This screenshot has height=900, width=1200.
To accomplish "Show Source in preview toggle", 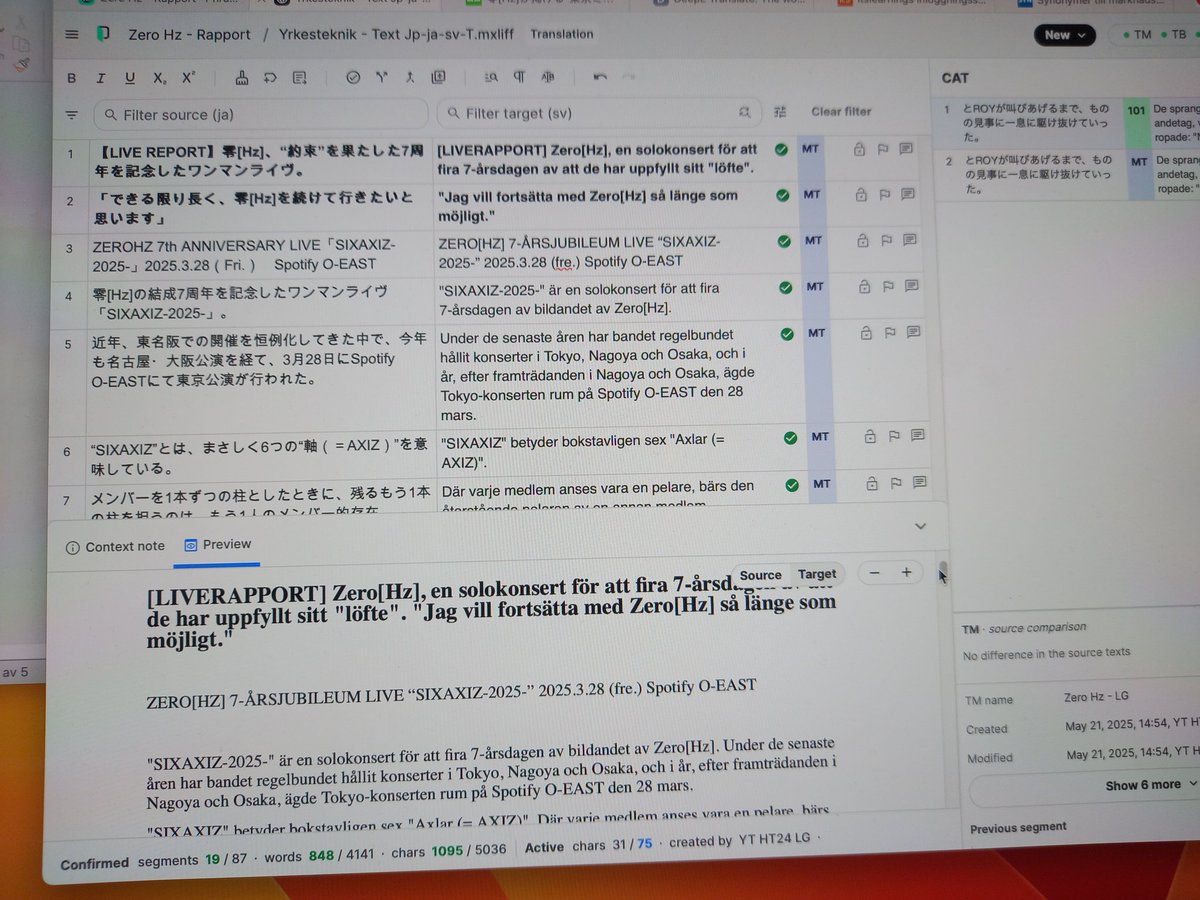I will [761, 575].
